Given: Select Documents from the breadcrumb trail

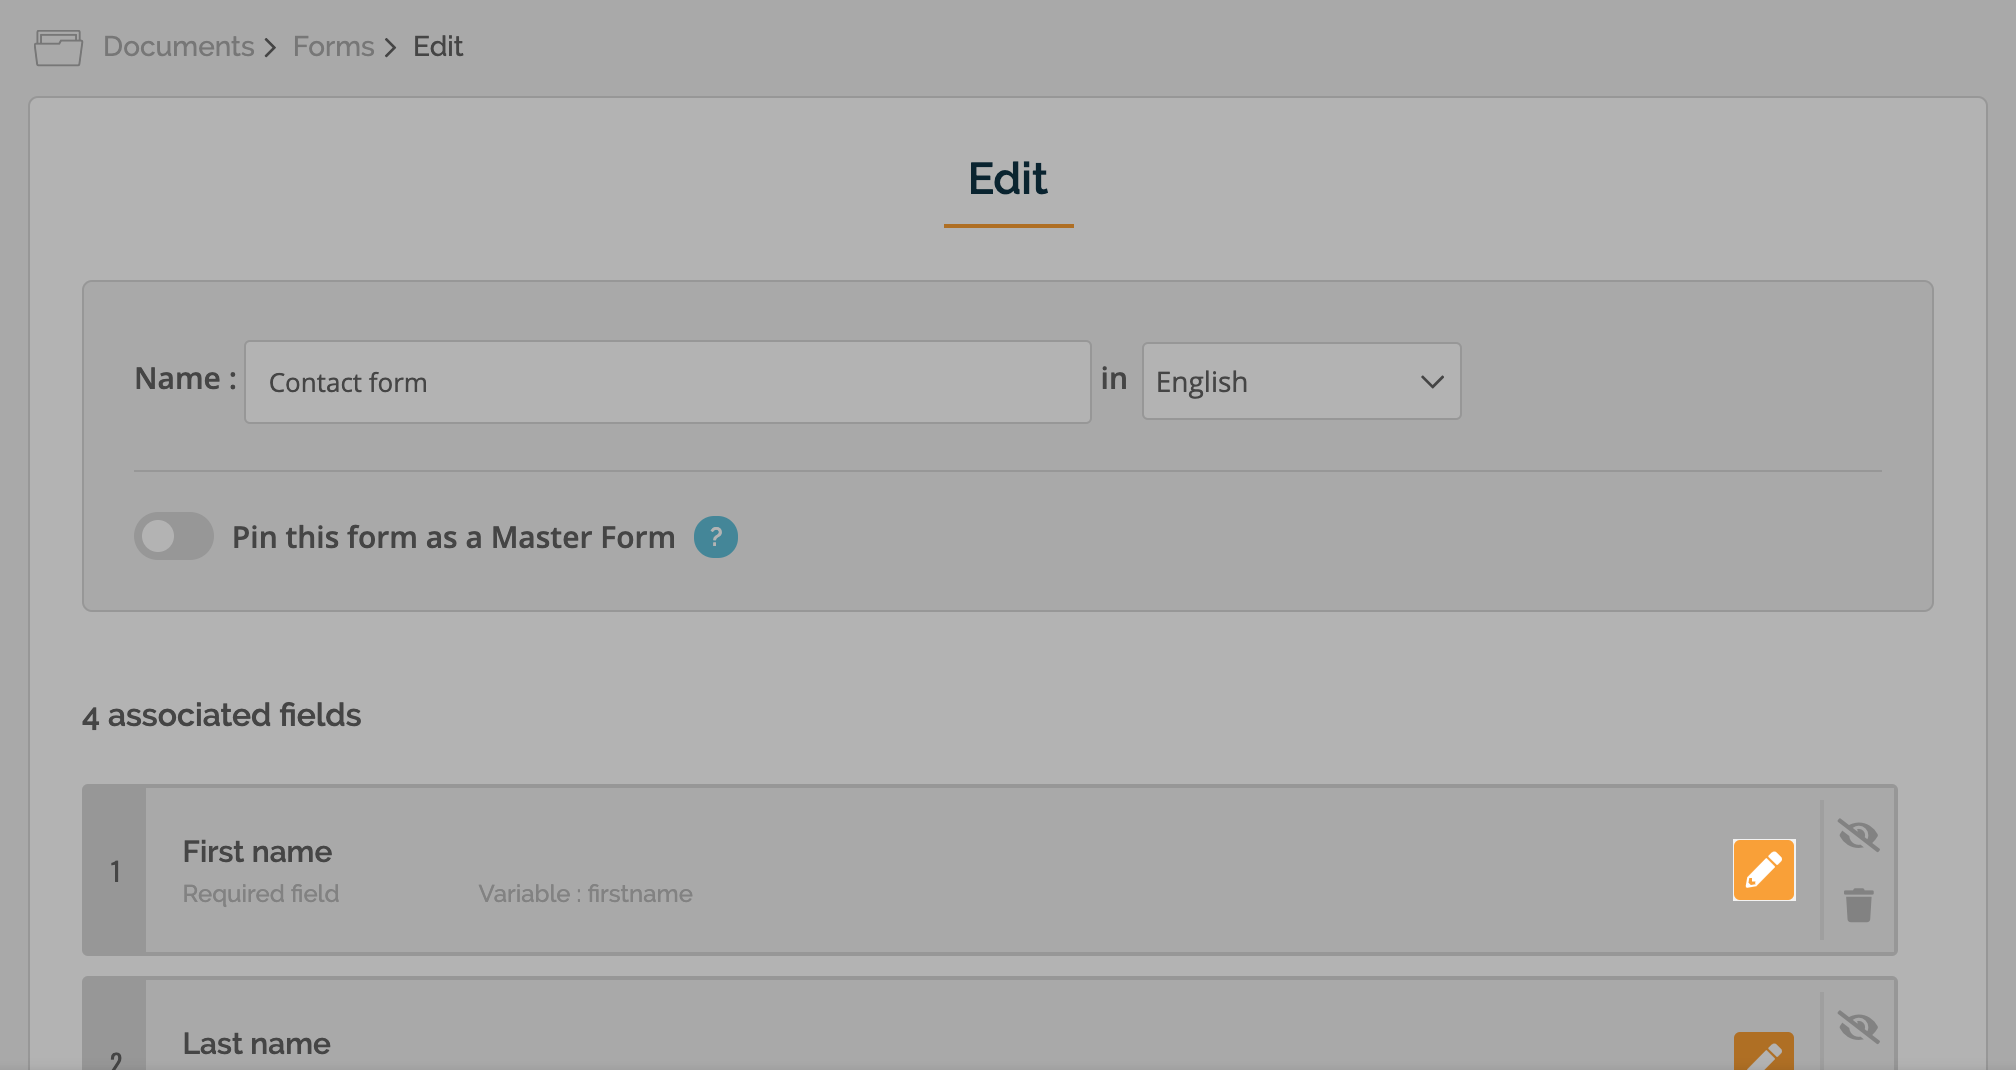Looking at the screenshot, I should 178,46.
